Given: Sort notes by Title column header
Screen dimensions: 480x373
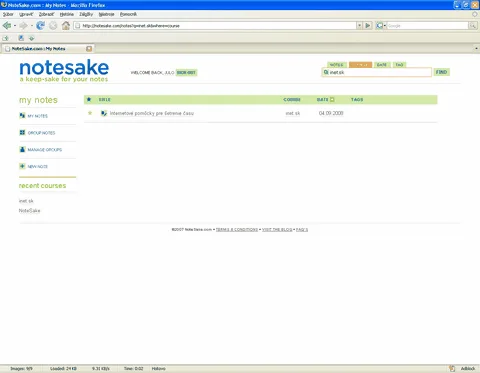Looking at the screenshot, I should (105, 99).
